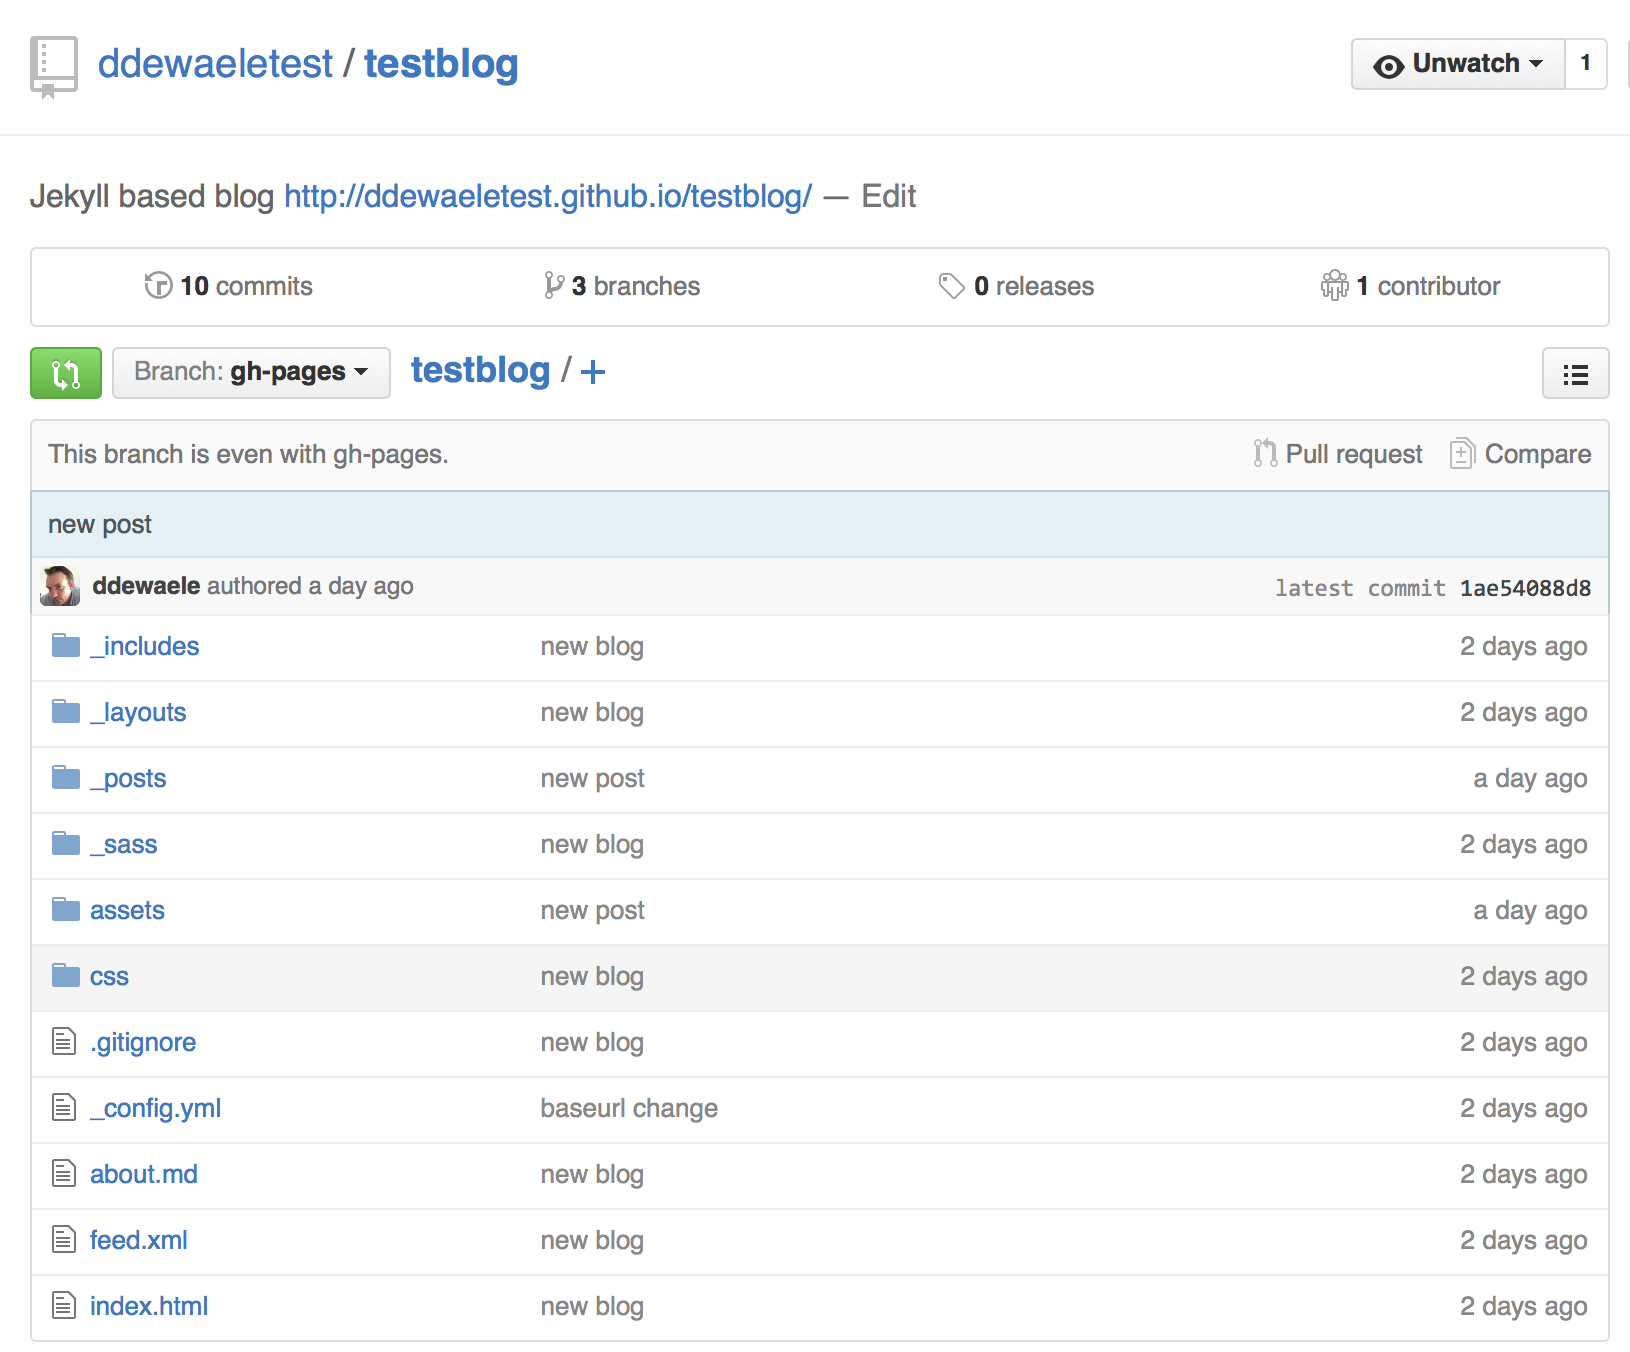Click the _includes folder icon
Screen dimensions: 1630x1352
tap(66, 646)
